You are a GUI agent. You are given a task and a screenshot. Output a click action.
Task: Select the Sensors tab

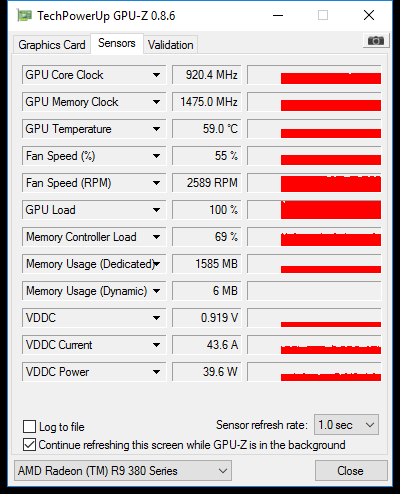[x=117, y=43]
